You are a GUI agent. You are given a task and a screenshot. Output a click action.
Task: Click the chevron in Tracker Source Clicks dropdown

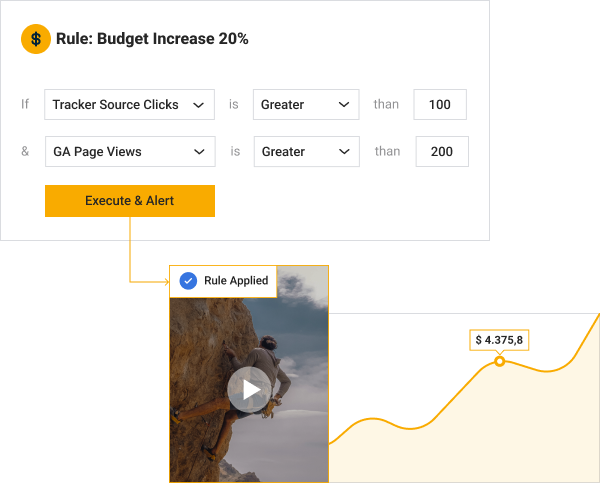(198, 105)
